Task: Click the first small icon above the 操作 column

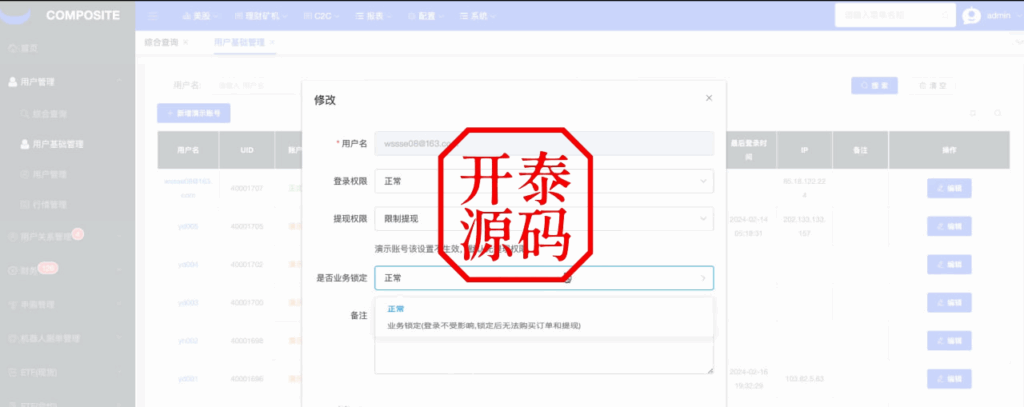Action: click(973, 113)
